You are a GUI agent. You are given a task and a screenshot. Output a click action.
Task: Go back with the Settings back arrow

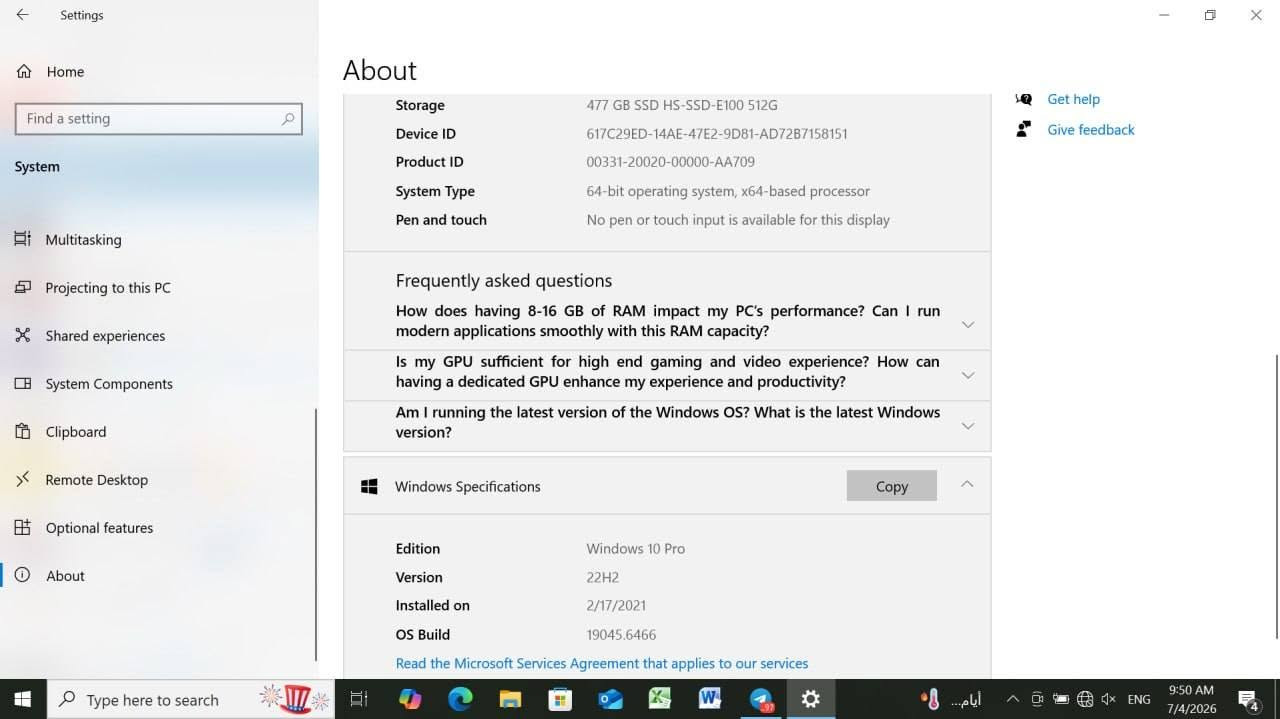point(22,15)
